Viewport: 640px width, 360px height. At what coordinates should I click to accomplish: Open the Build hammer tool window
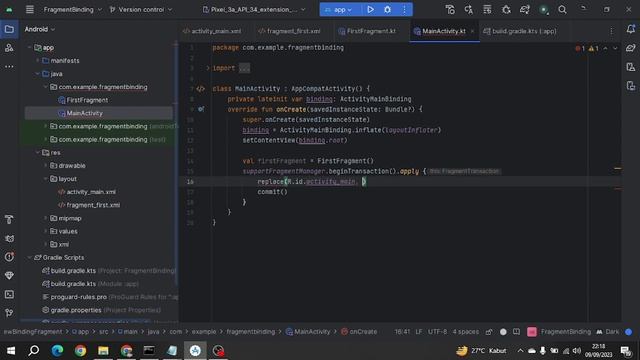[x=9, y=220]
